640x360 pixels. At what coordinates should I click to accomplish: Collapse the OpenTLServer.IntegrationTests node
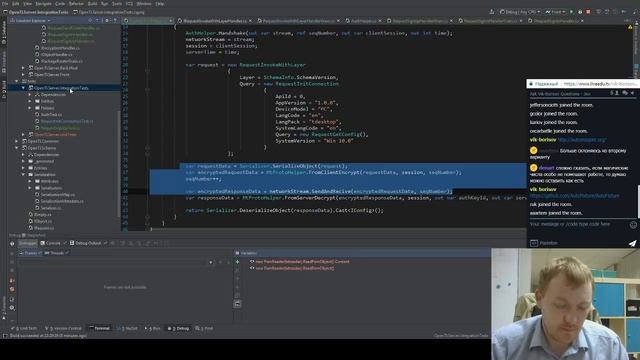tap(23, 88)
